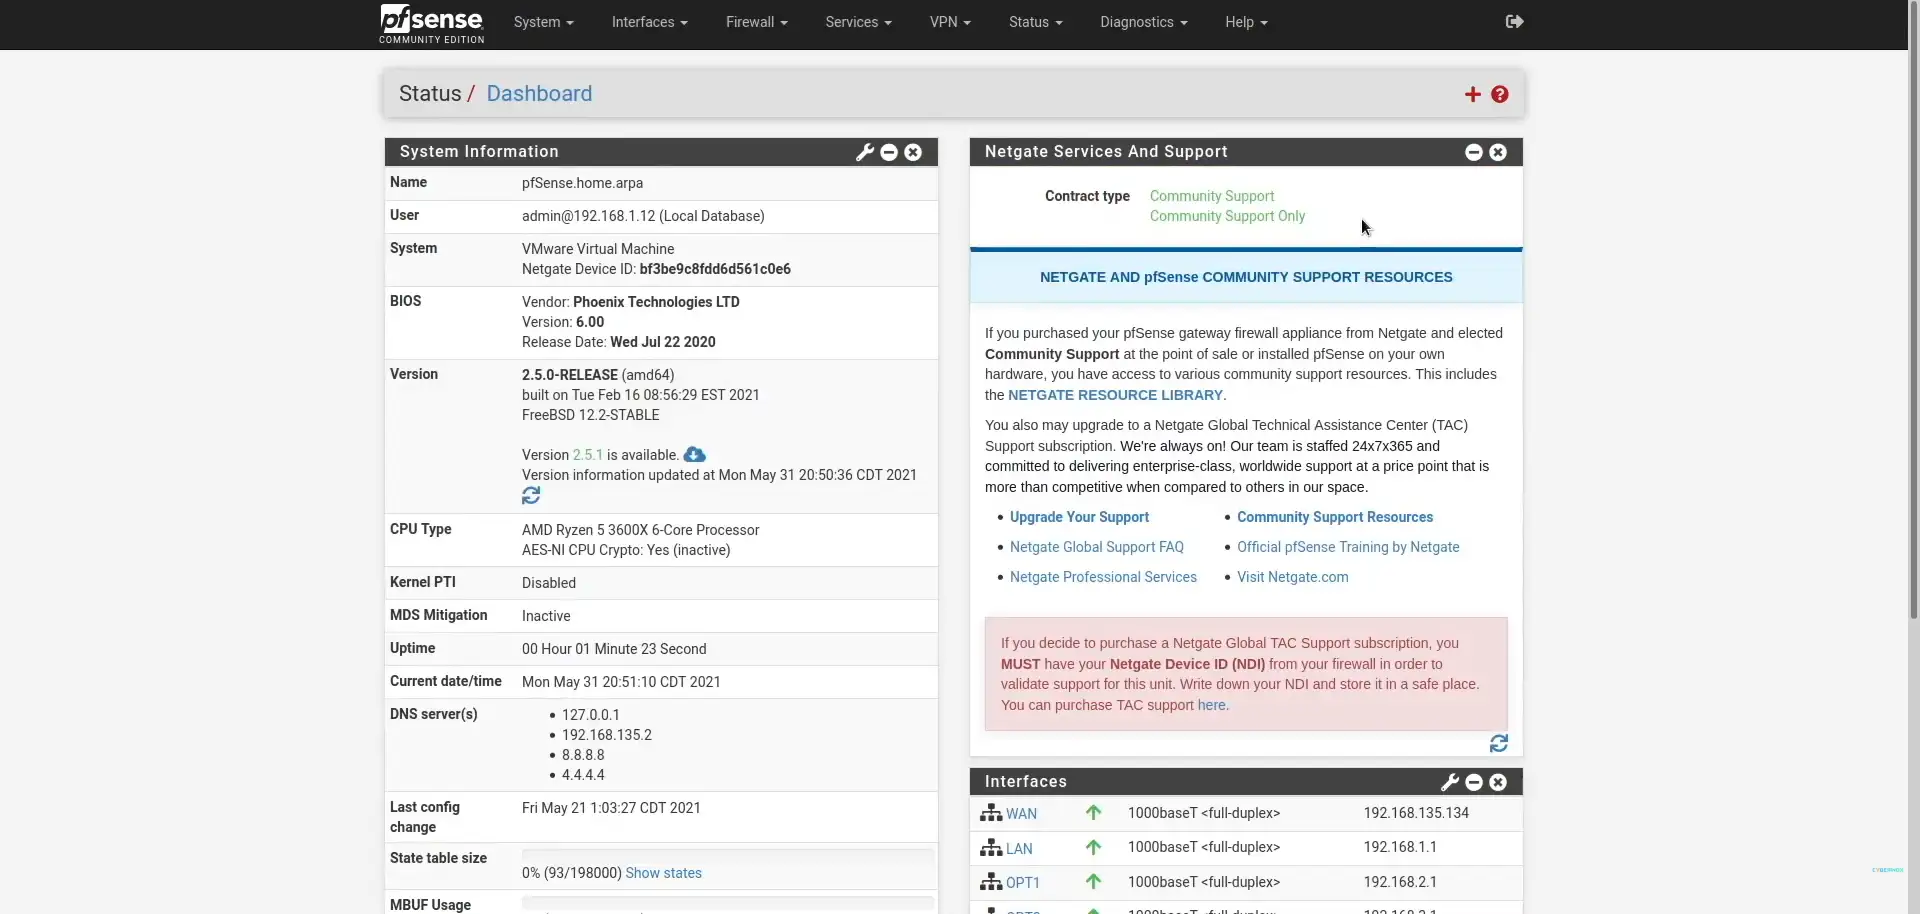This screenshot has height=914, width=1920.
Task: Minimize the System Information widget
Action: click(x=889, y=152)
